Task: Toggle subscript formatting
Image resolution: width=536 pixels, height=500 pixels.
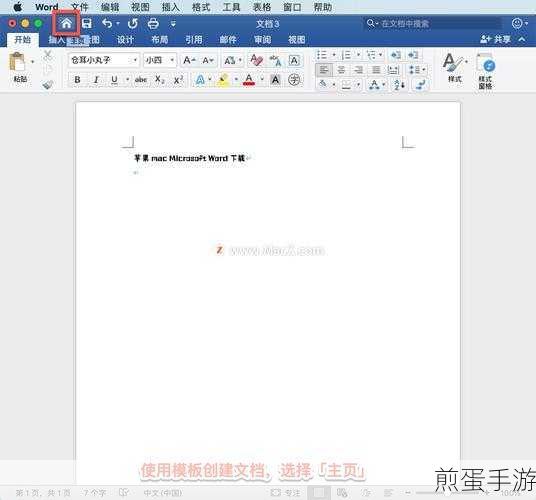Action: click(160, 80)
